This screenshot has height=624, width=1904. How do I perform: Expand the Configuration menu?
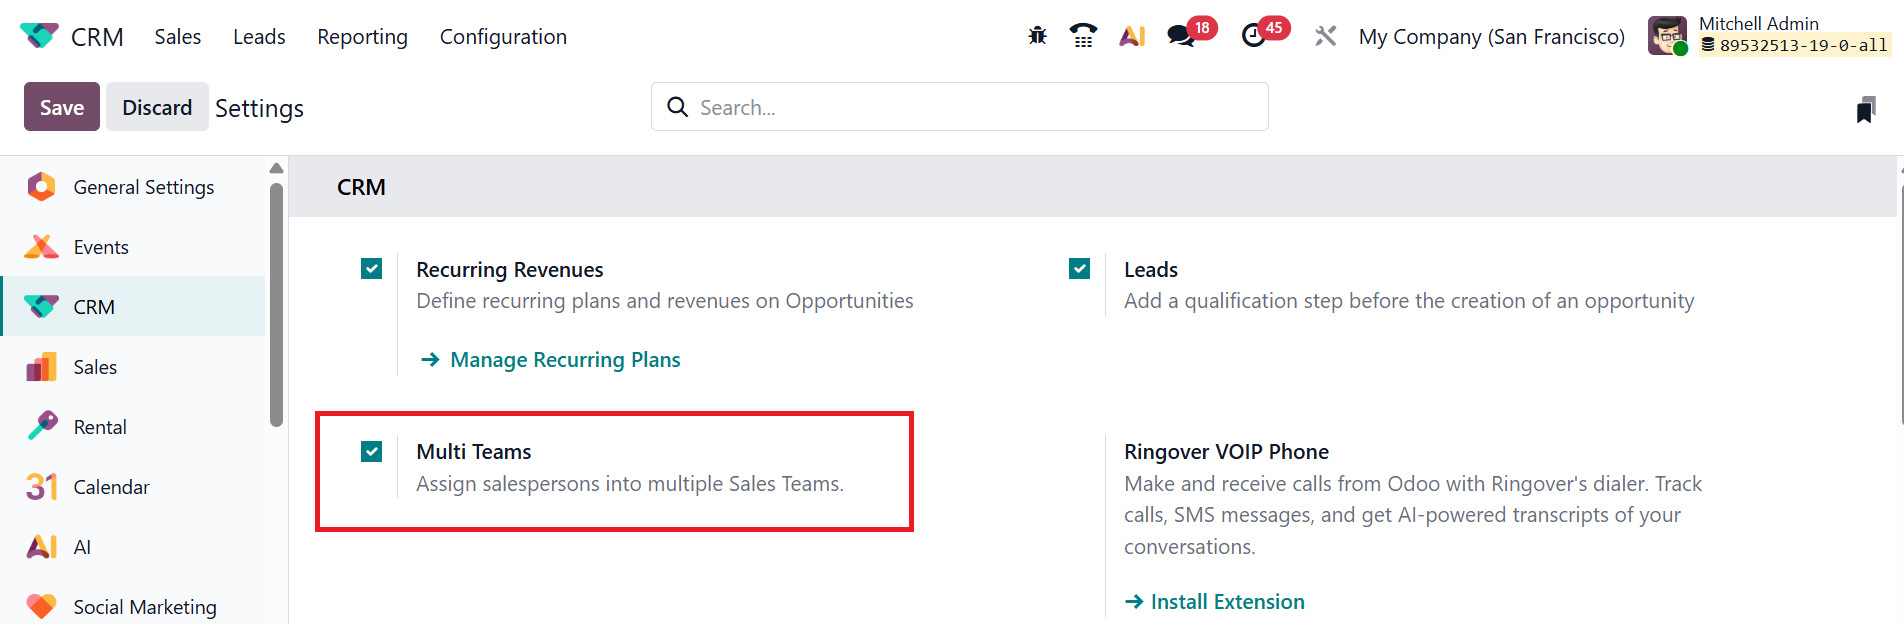[x=503, y=37]
